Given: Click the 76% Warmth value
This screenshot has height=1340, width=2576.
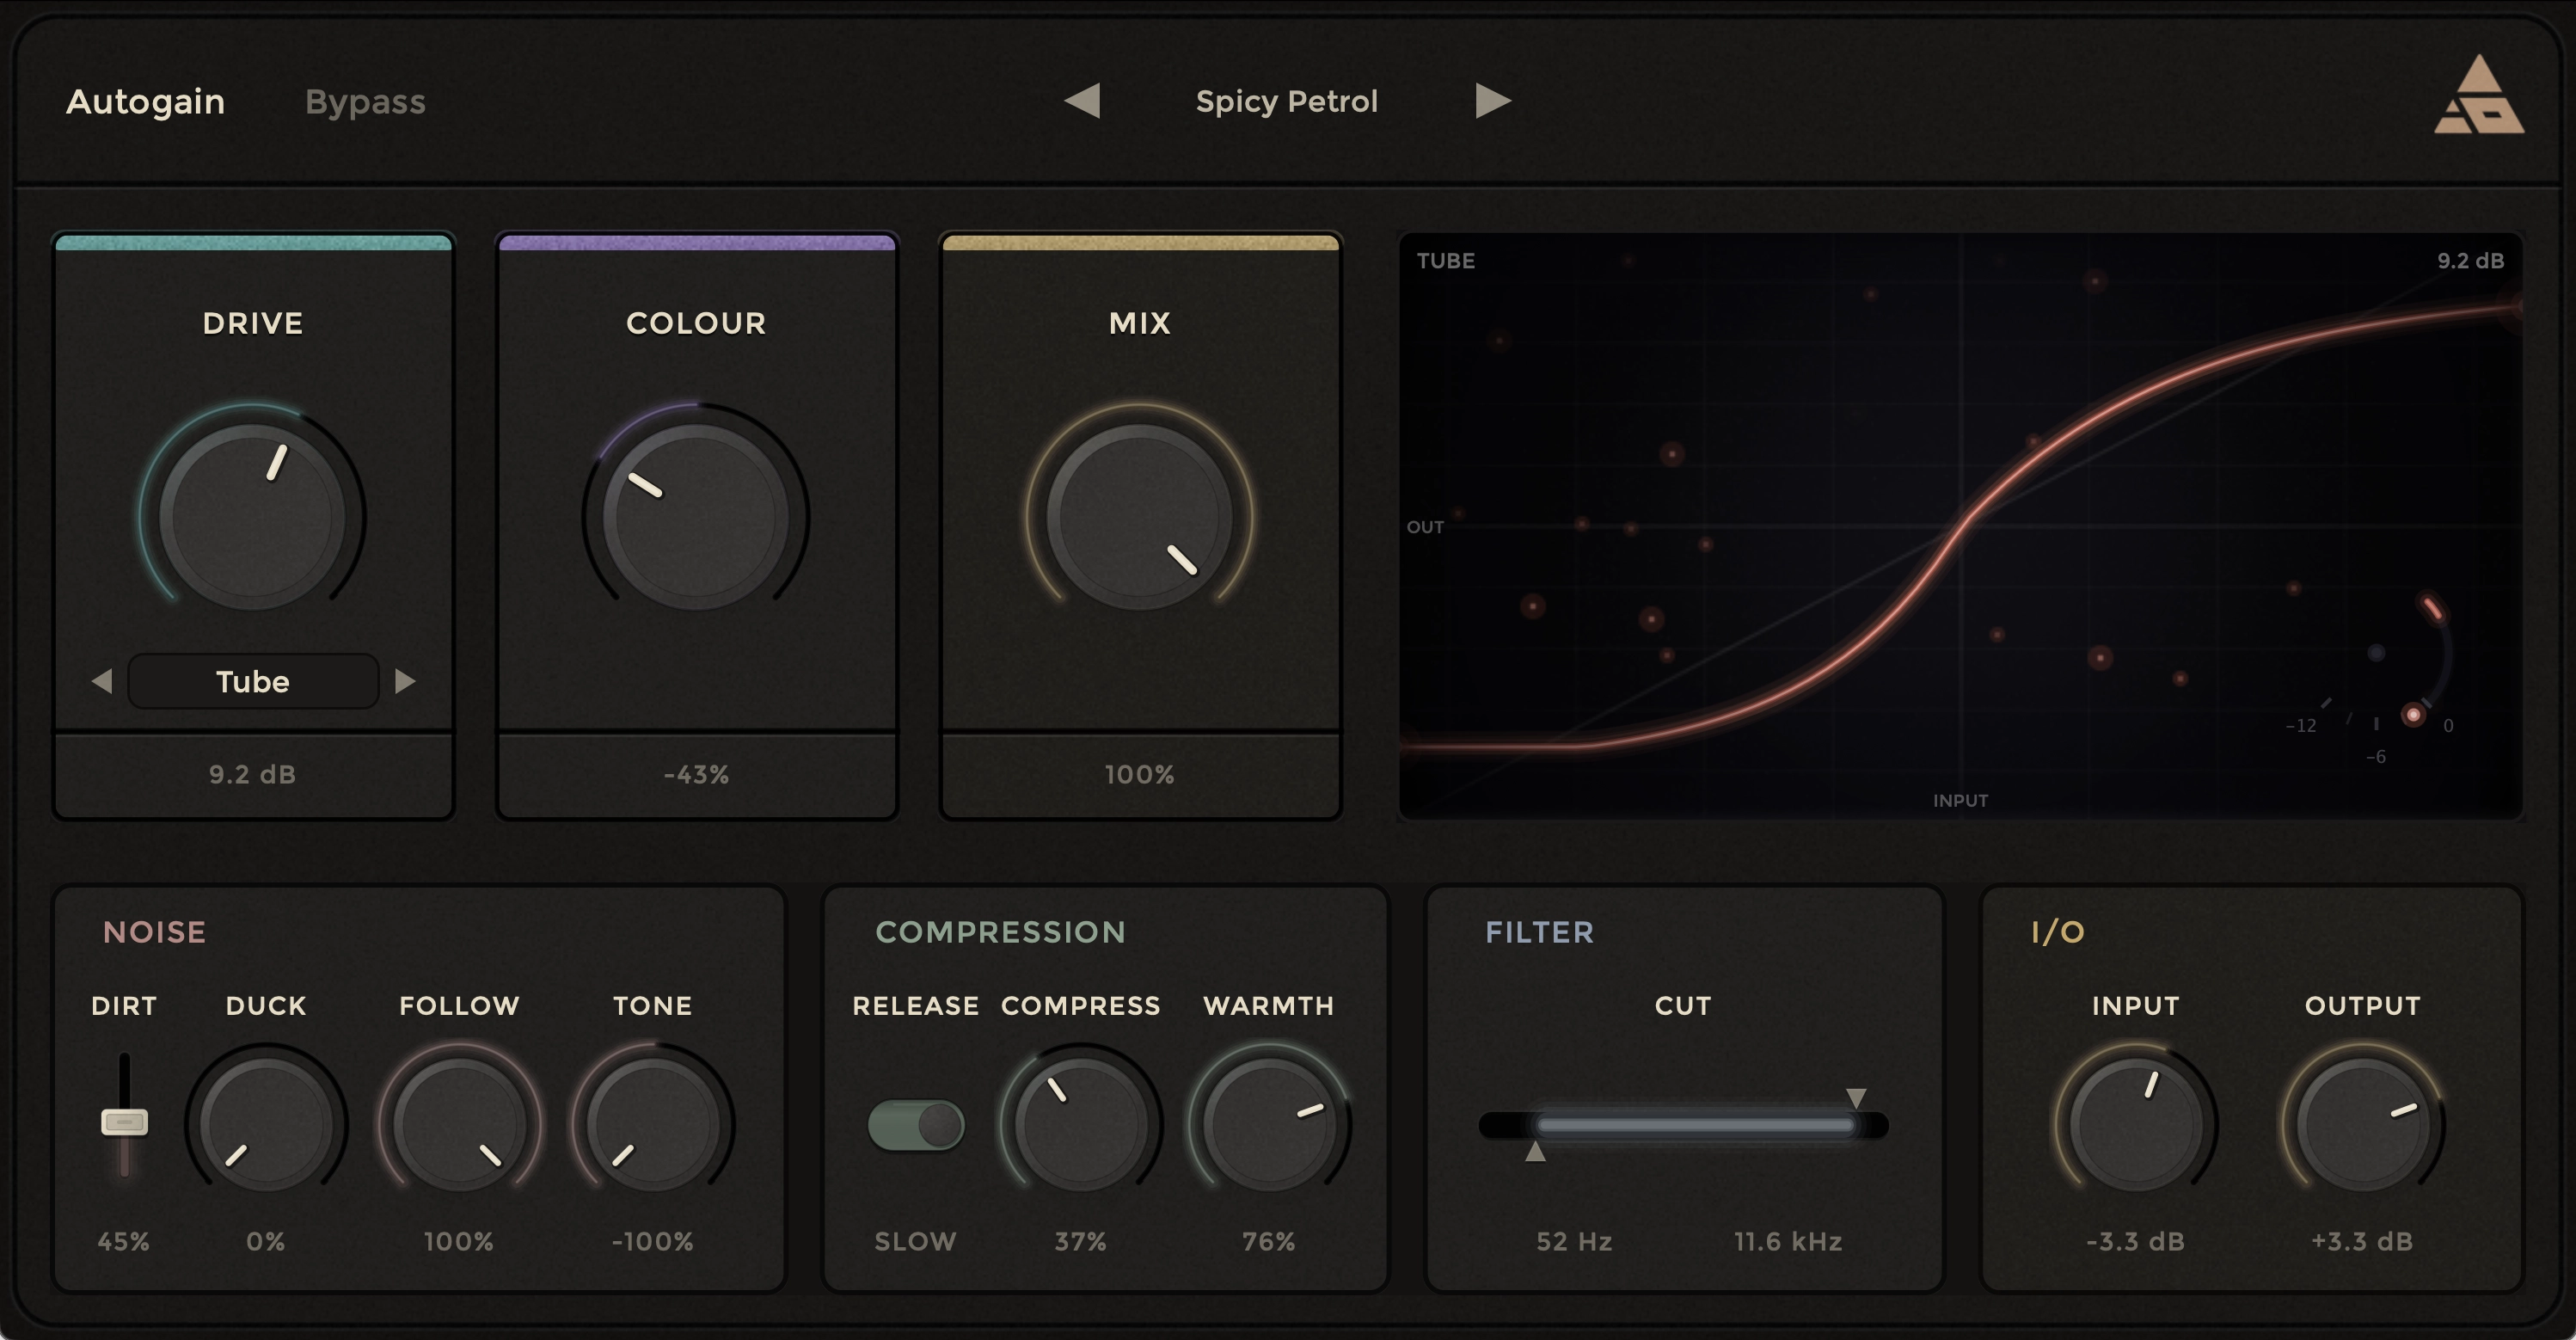Looking at the screenshot, I should [x=1269, y=1241].
